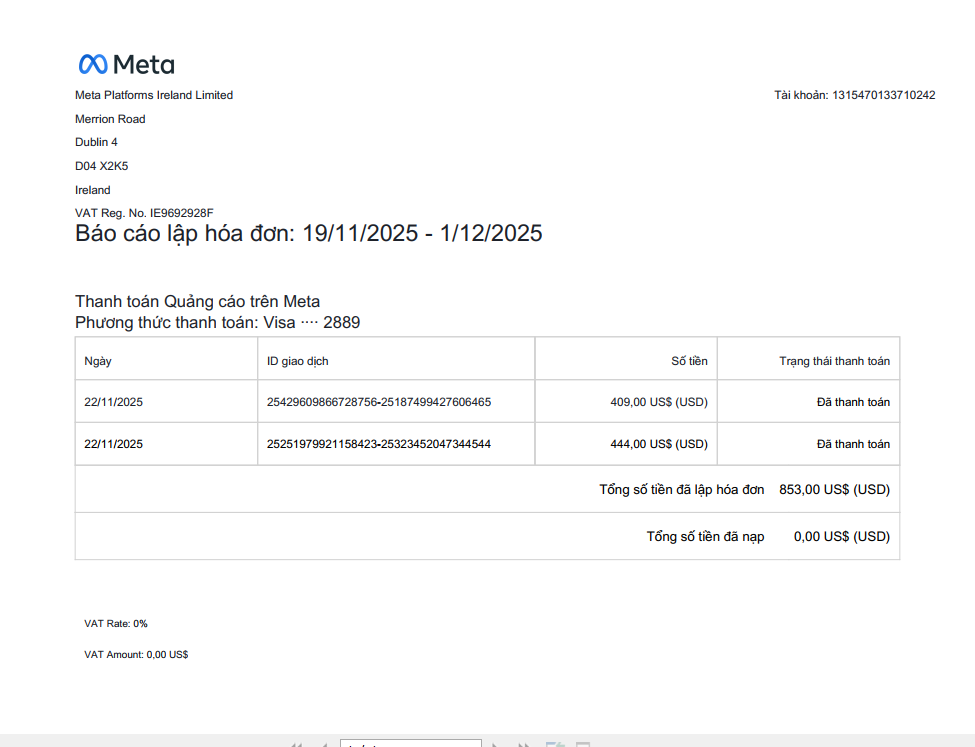Click the 853,00 US$ total billed value
This screenshot has height=747, width=975.
point(834,490)
